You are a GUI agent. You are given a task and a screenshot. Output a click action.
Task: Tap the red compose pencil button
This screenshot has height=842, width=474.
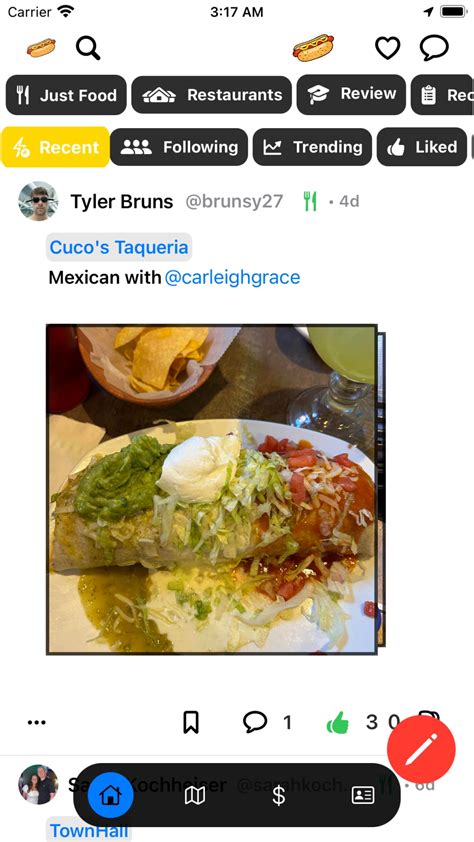pos(421,750)
